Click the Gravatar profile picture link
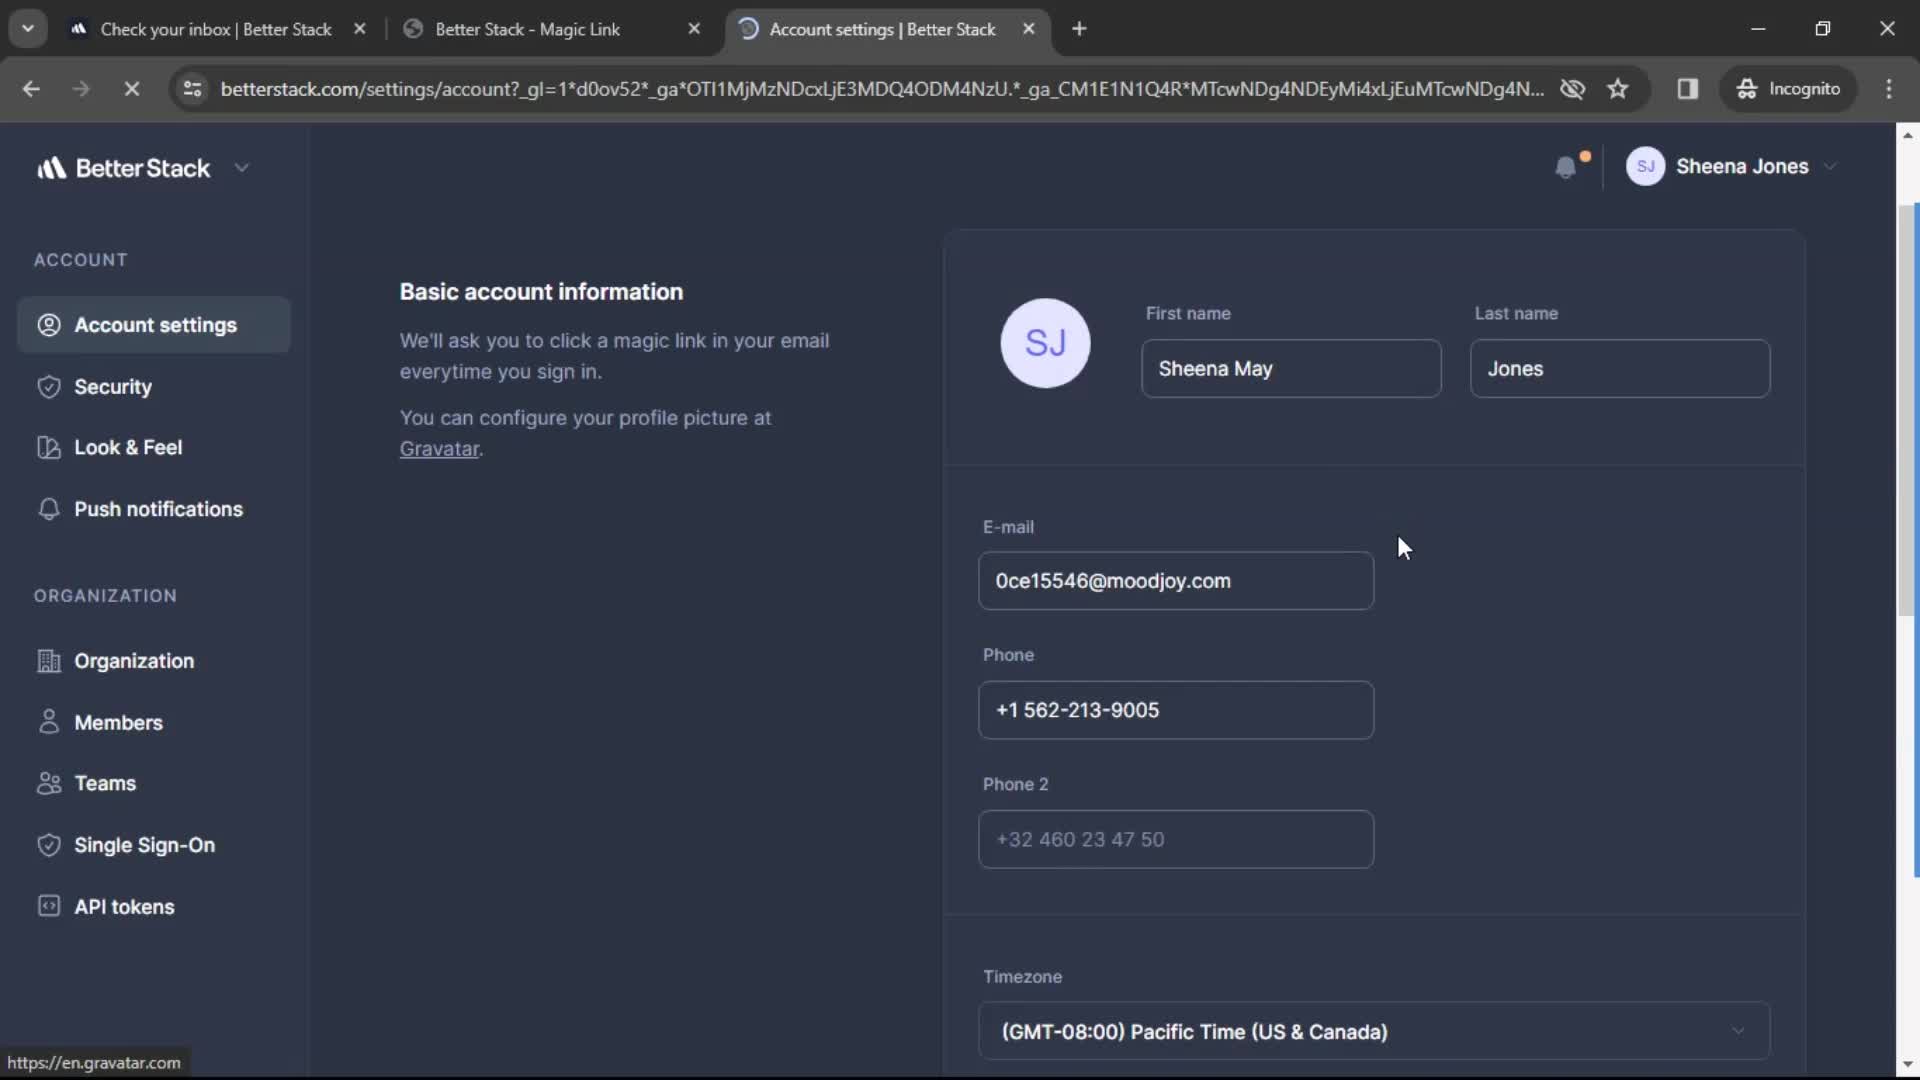1920x1080 pixels. (x=439, y=447)
